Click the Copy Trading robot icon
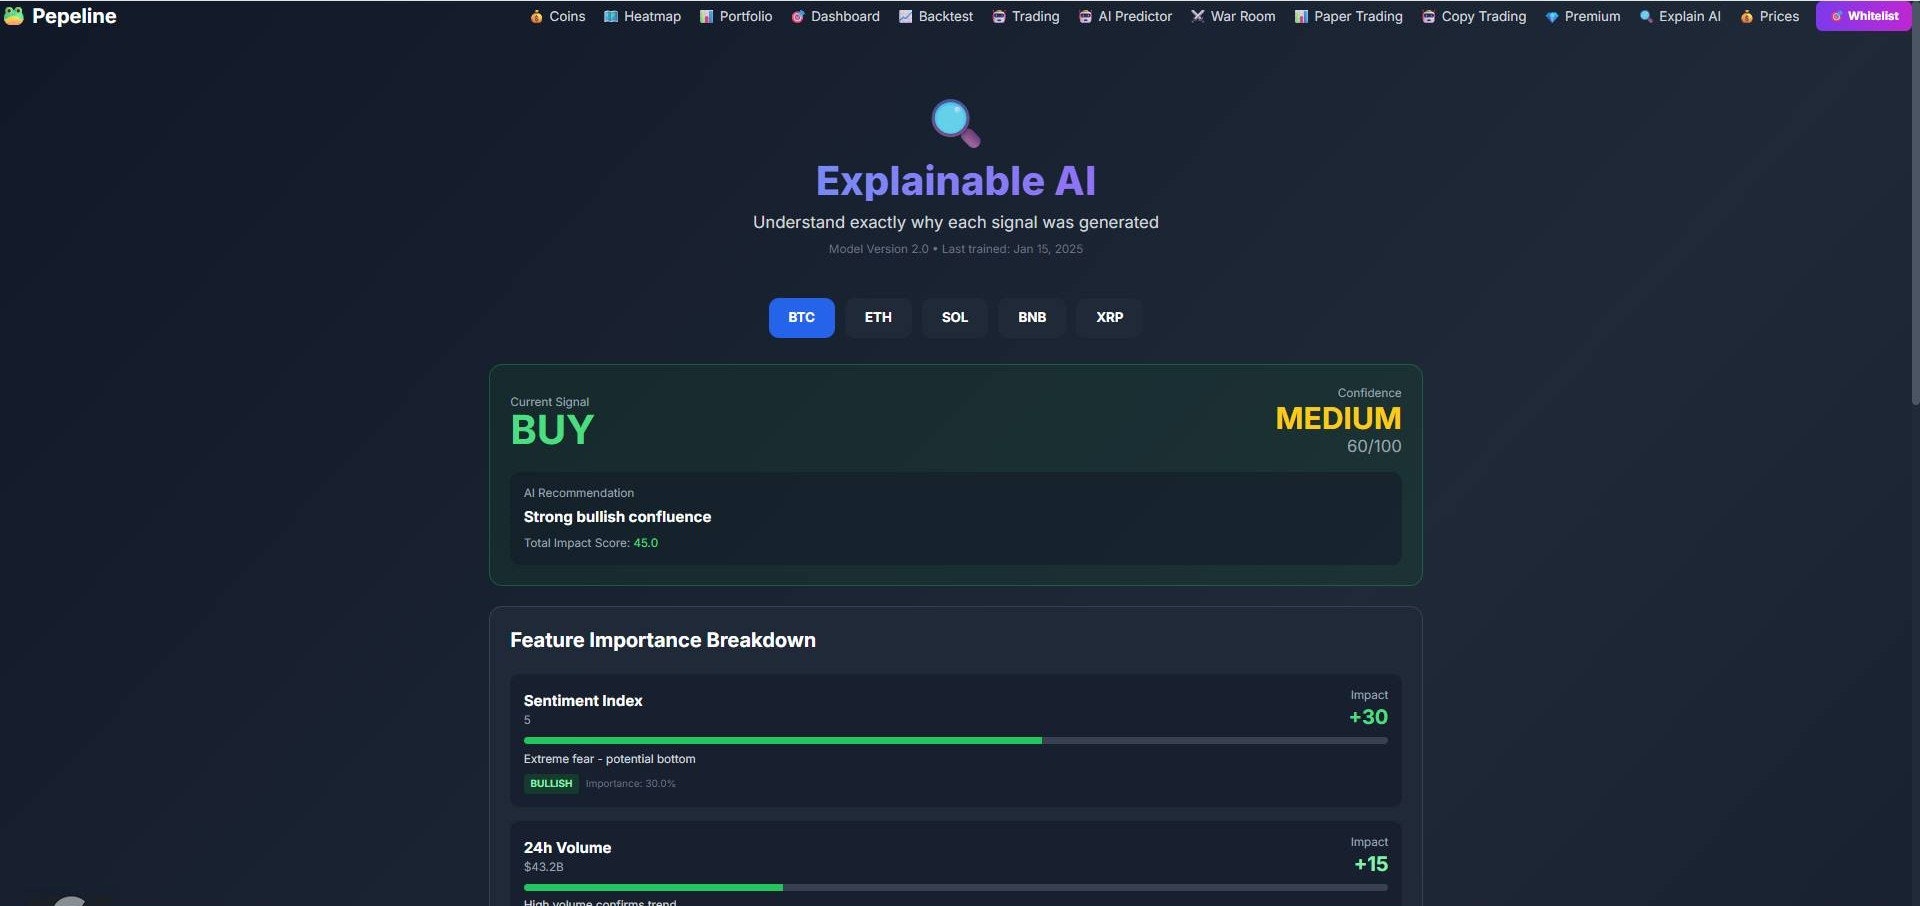1920x906 pixels. point(1429,17)
